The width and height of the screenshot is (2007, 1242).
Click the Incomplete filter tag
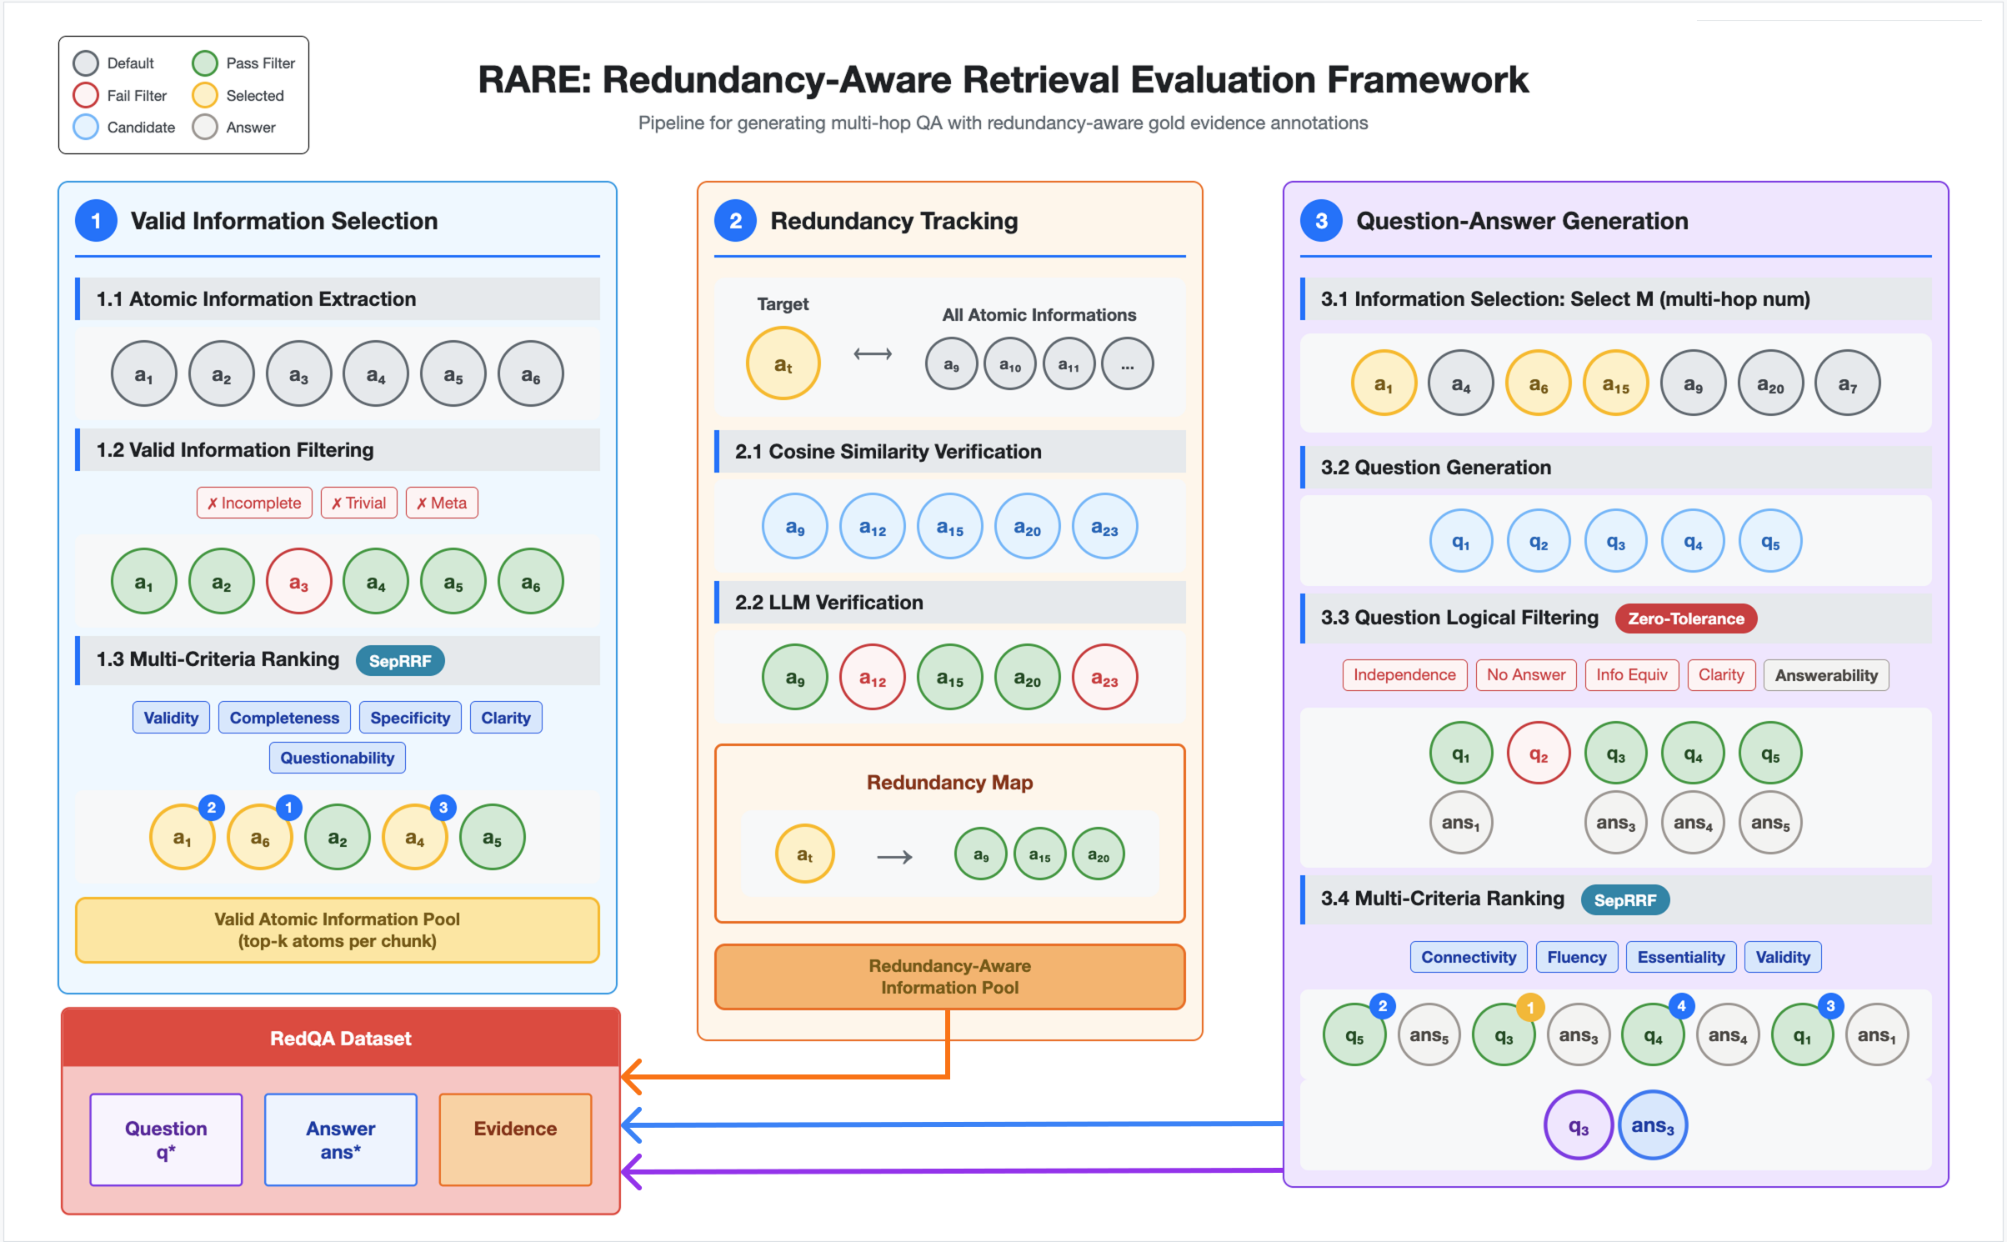click(x=254, y=503)
